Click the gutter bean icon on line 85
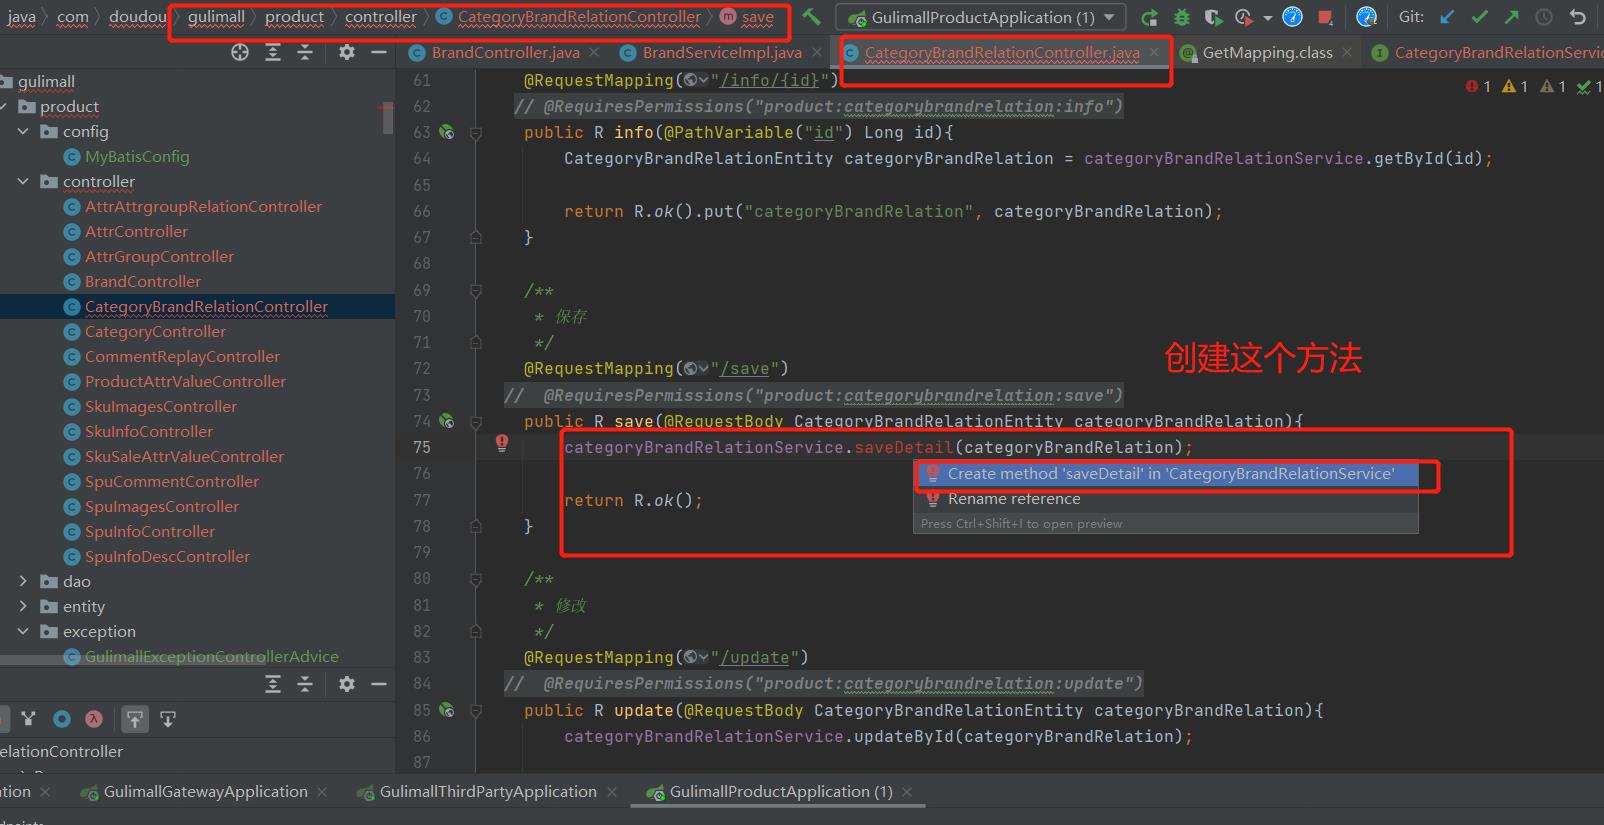Image resolution: width=1604 pixels, height=825 pixels. coord(447,710)
